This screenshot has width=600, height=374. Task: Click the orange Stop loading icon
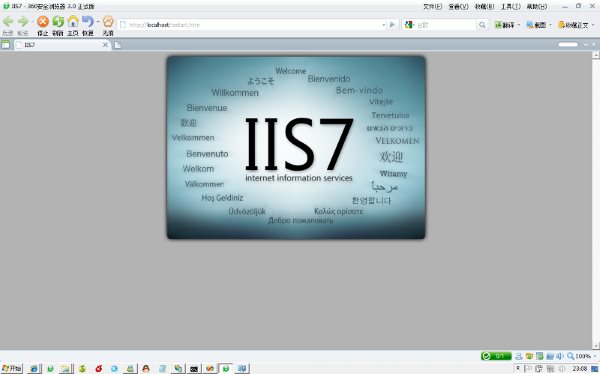[x=42, y=21]
